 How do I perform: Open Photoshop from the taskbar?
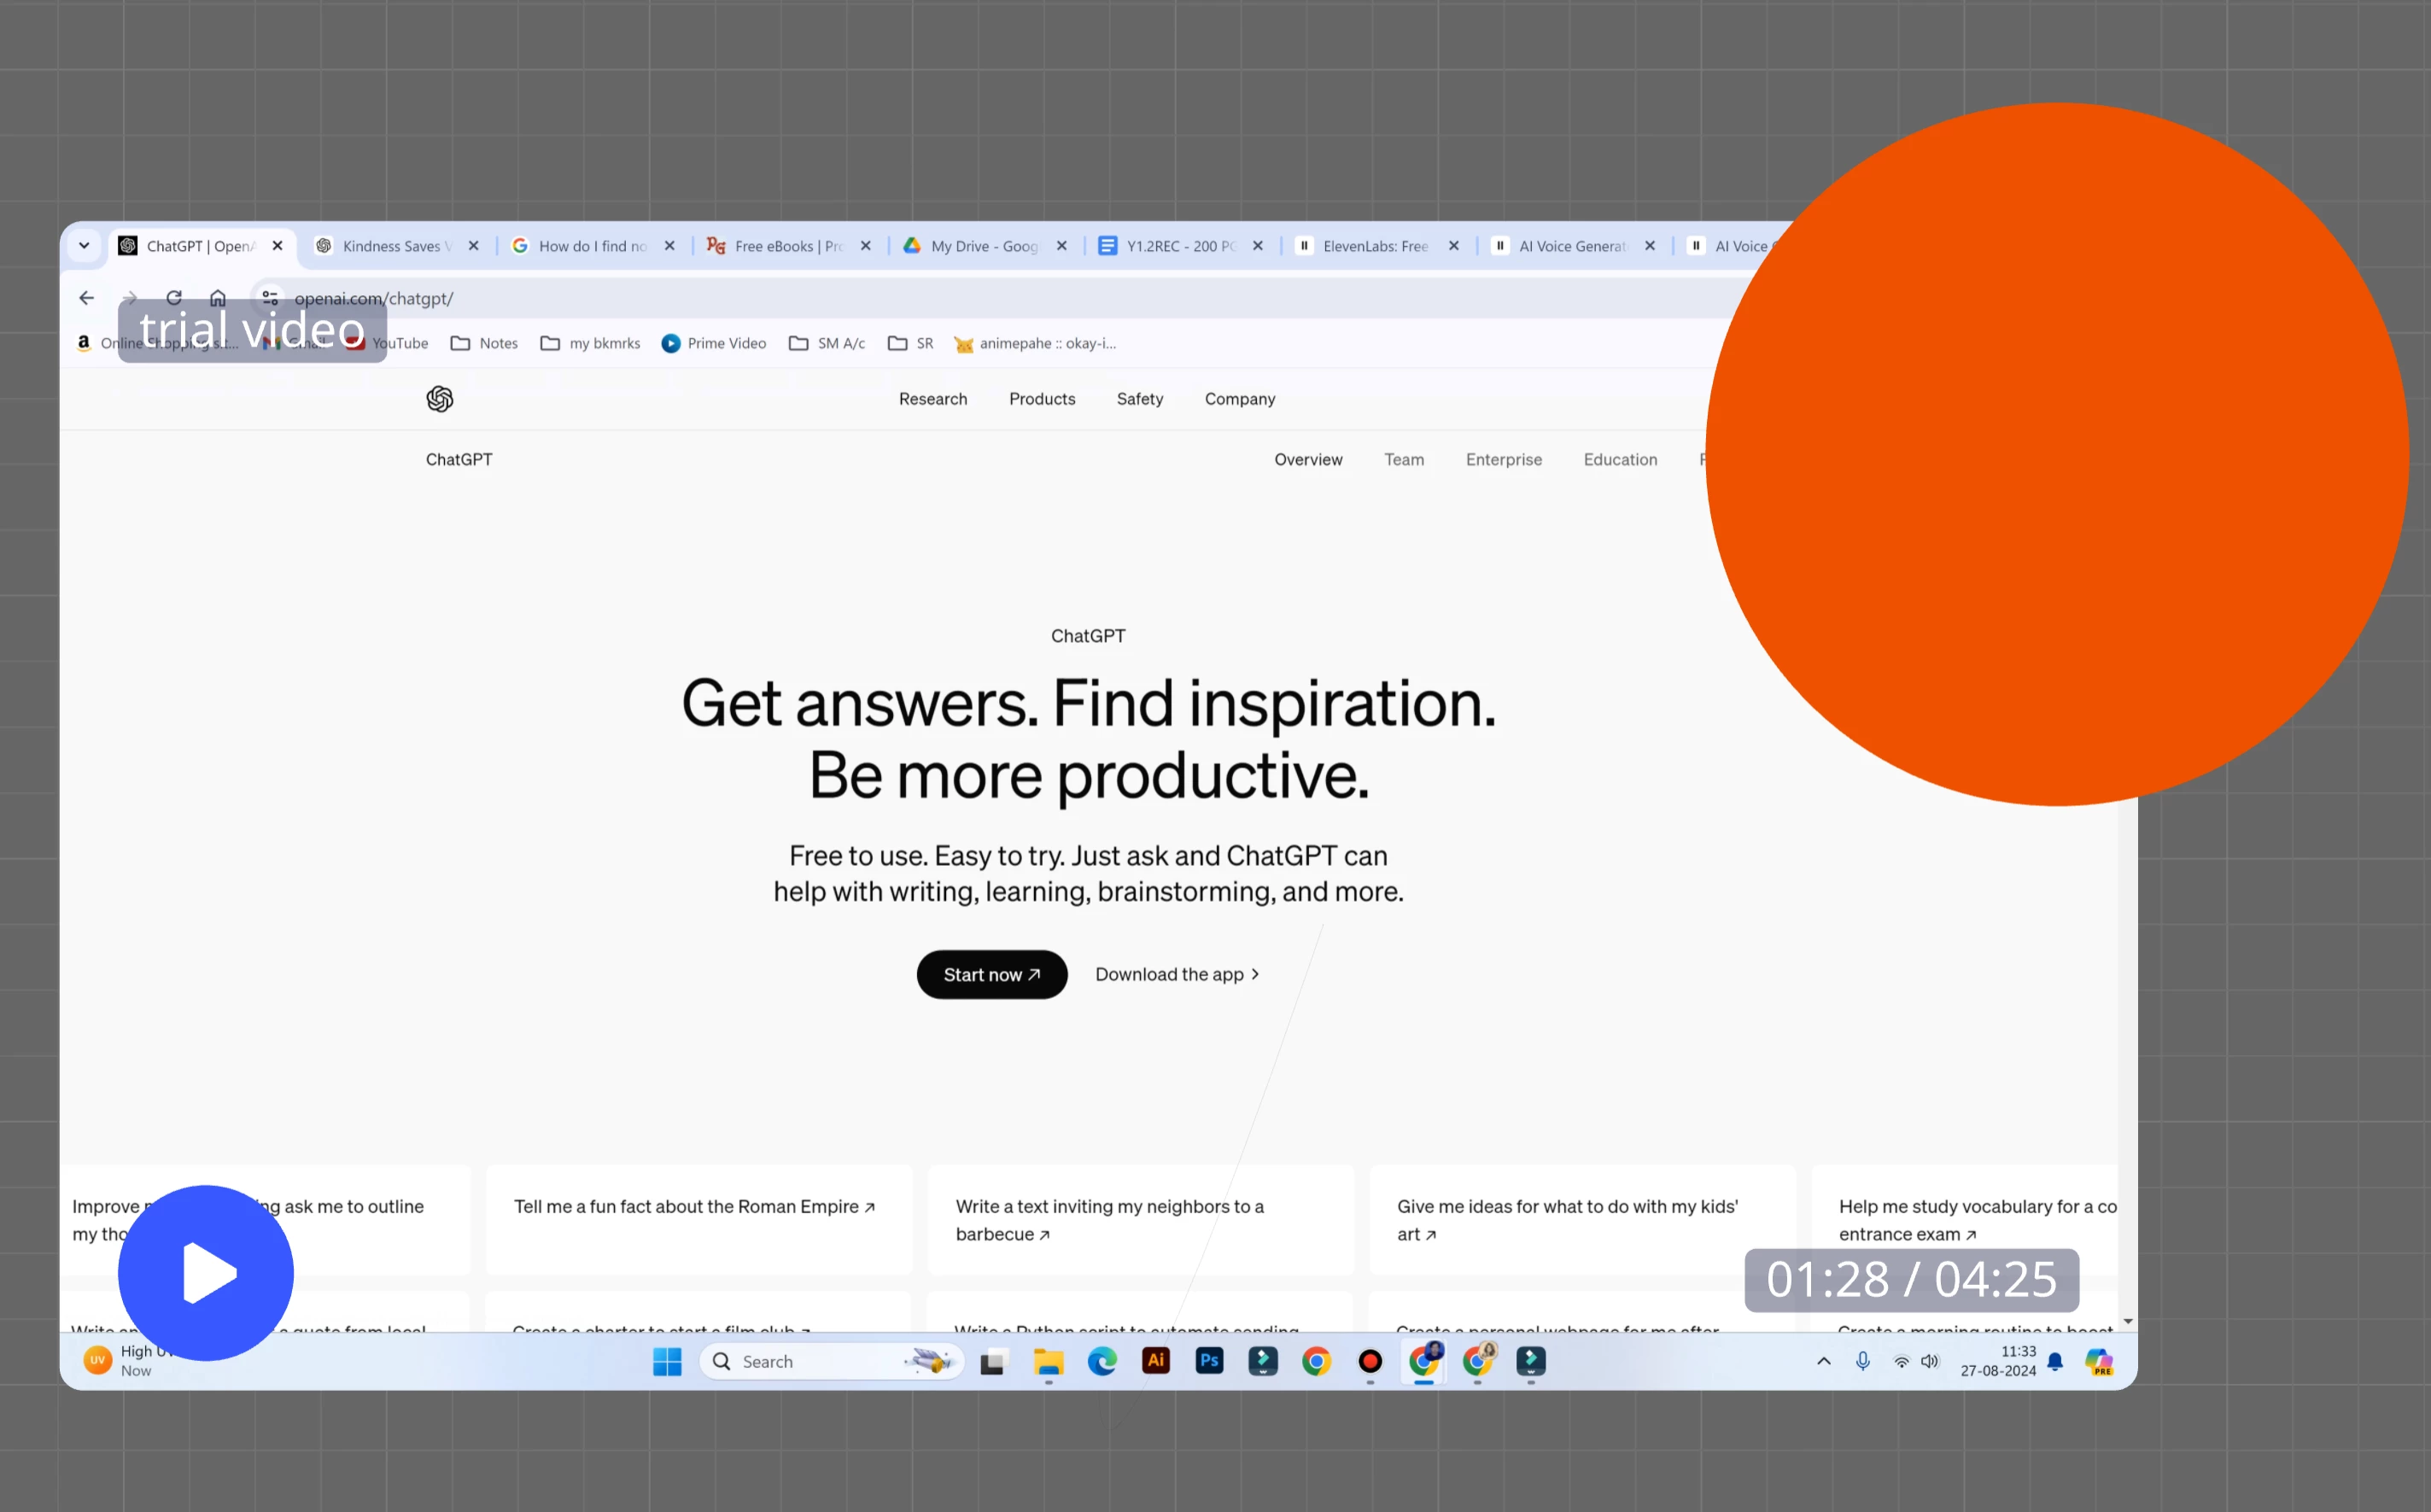pyautogui.click(x=1209, y=1361)
